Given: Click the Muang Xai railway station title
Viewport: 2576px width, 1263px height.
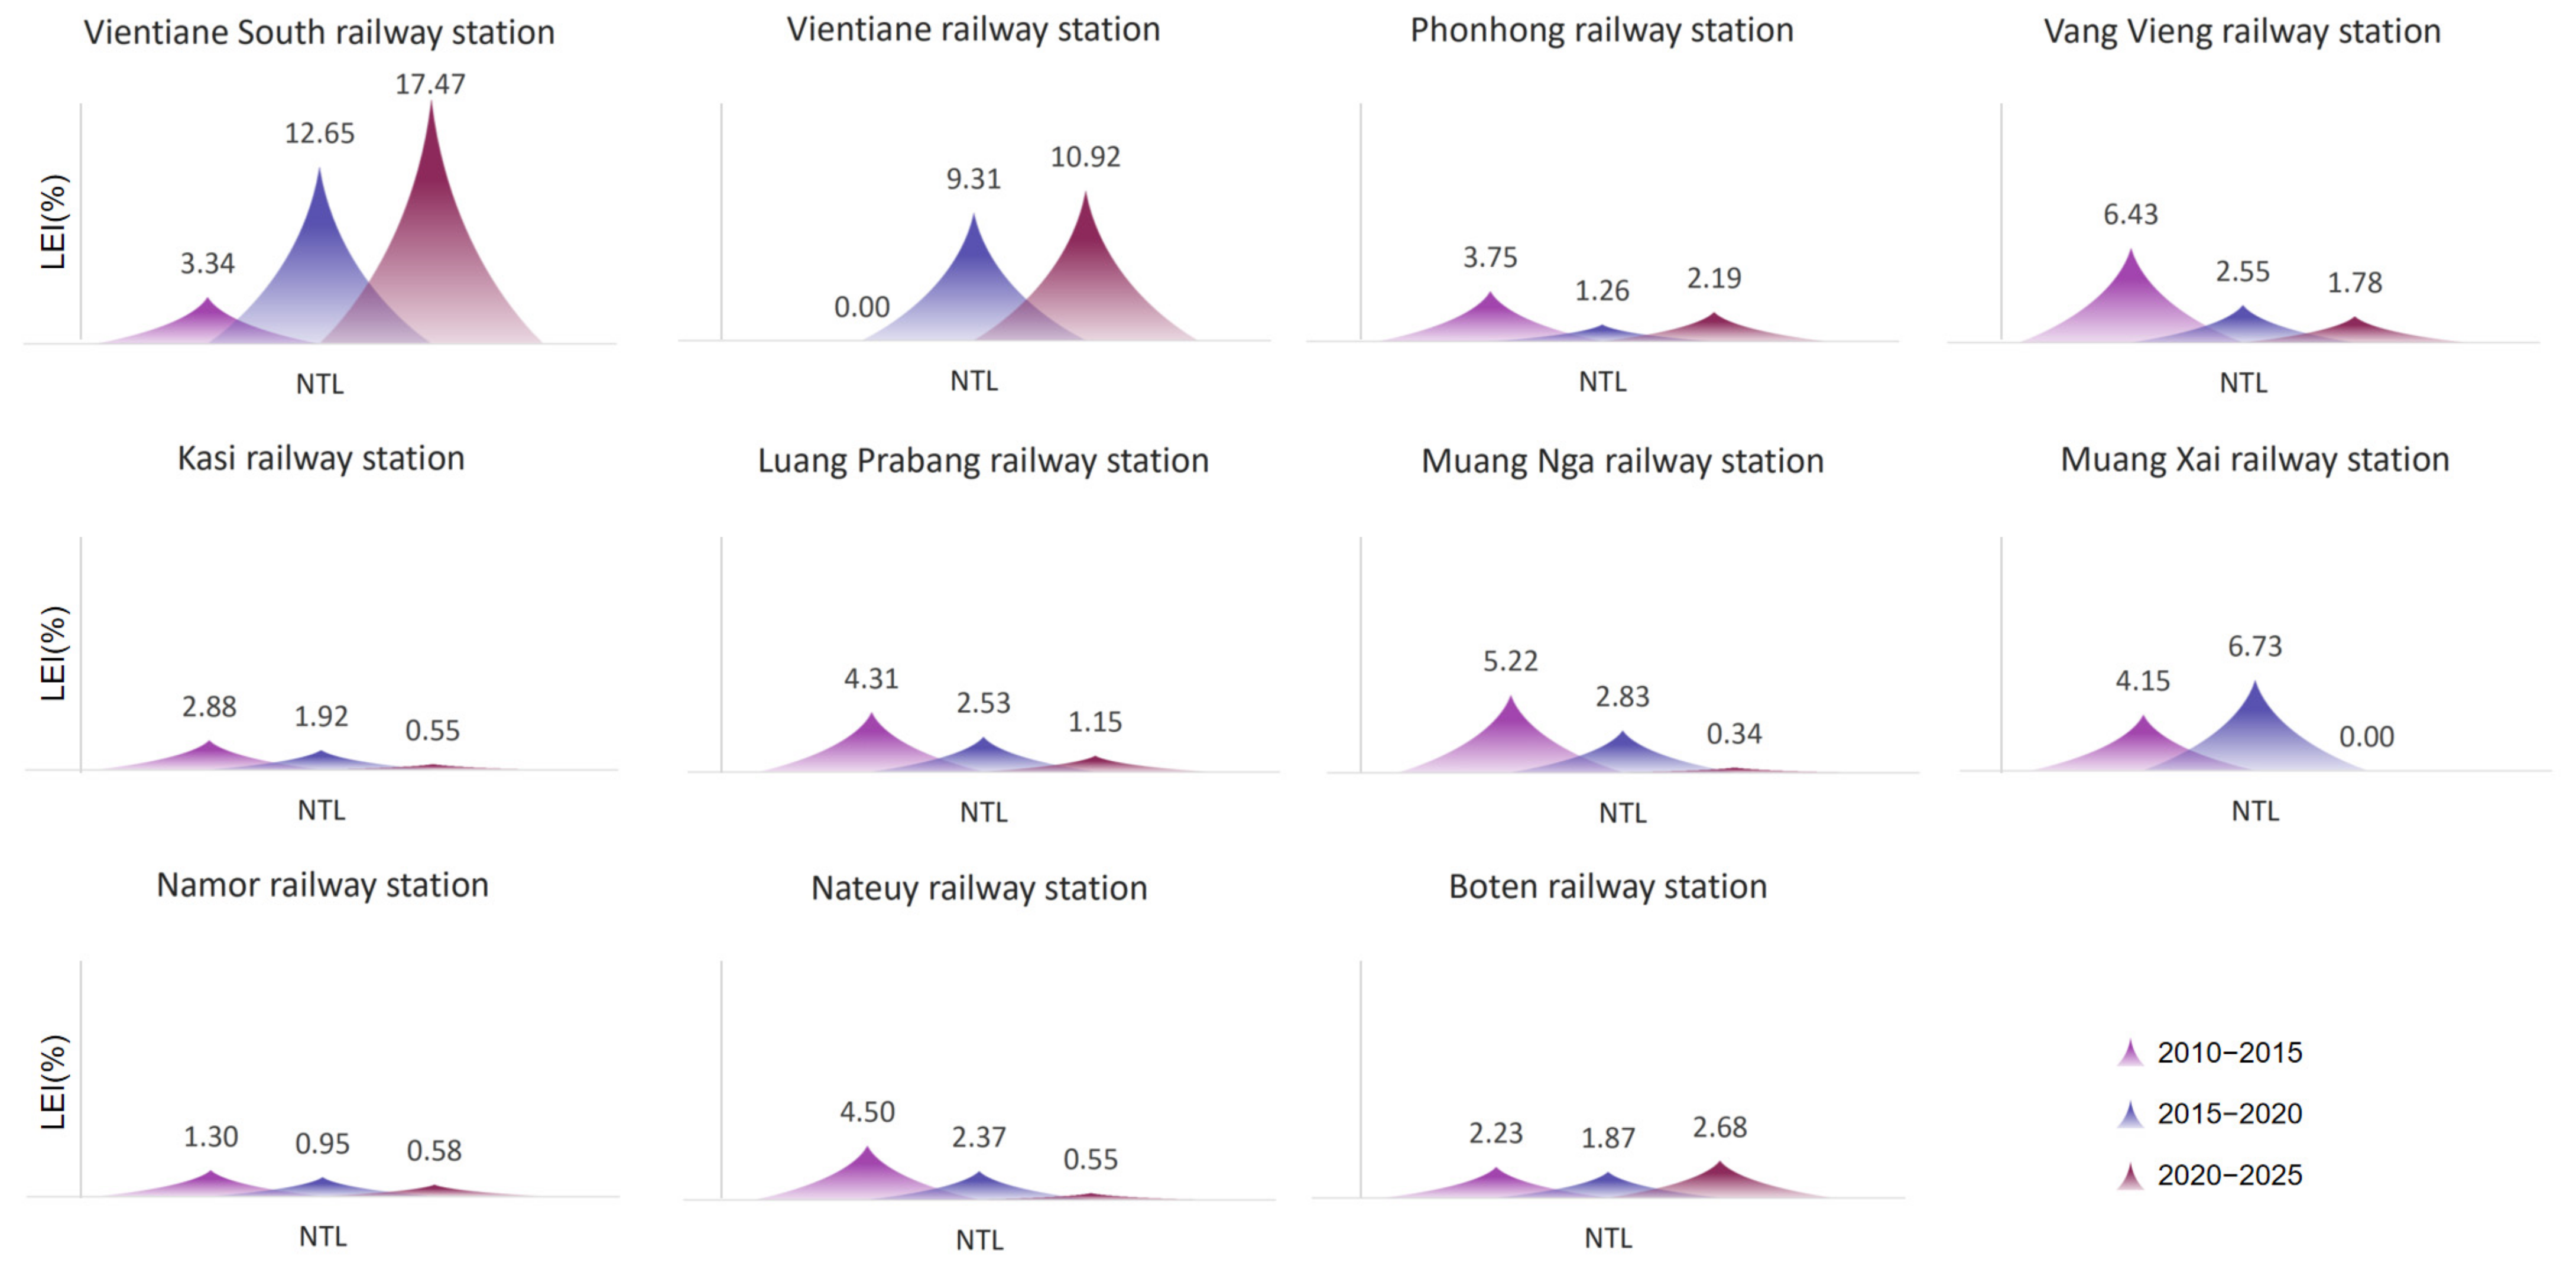Looking at the screenshot, I should (x=2255, y=460).
